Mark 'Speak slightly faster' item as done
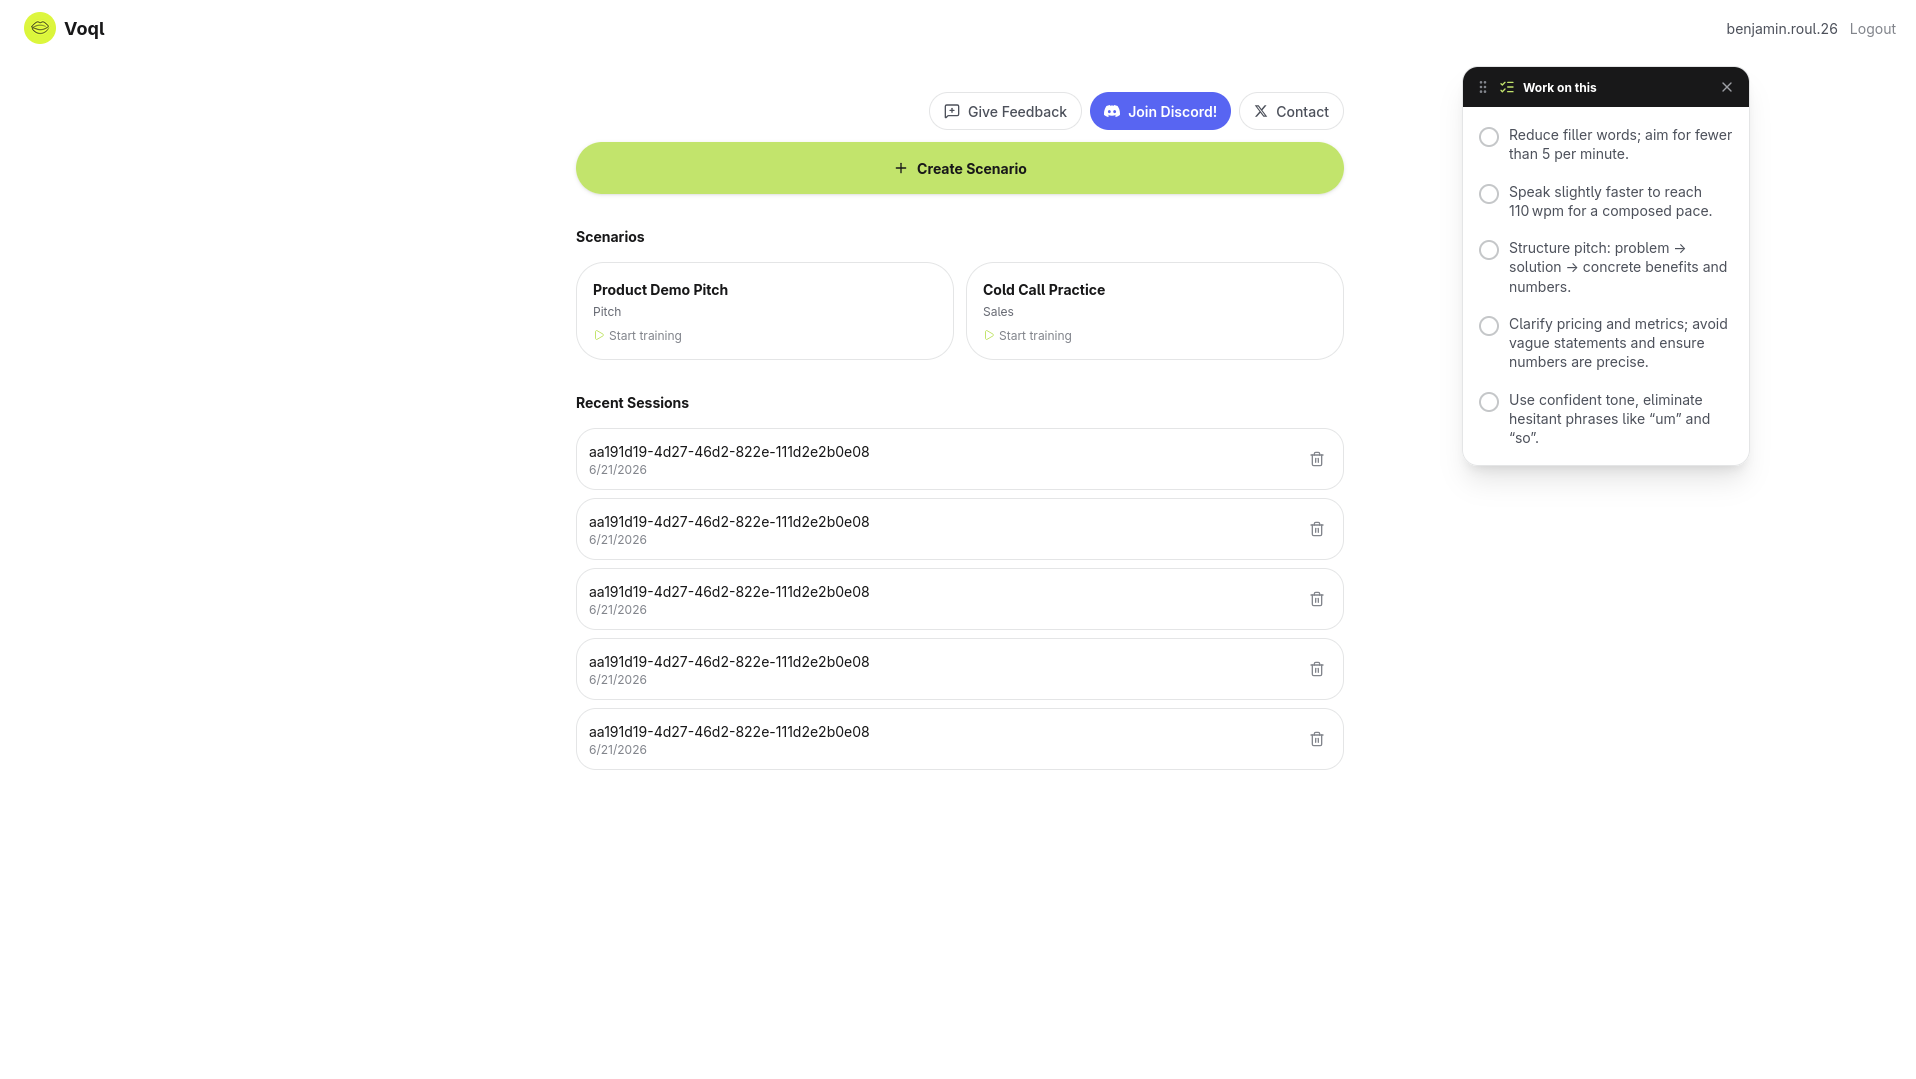Image resolution: width=1916 pixels, height=1079 pixels. pos(1489,194)
